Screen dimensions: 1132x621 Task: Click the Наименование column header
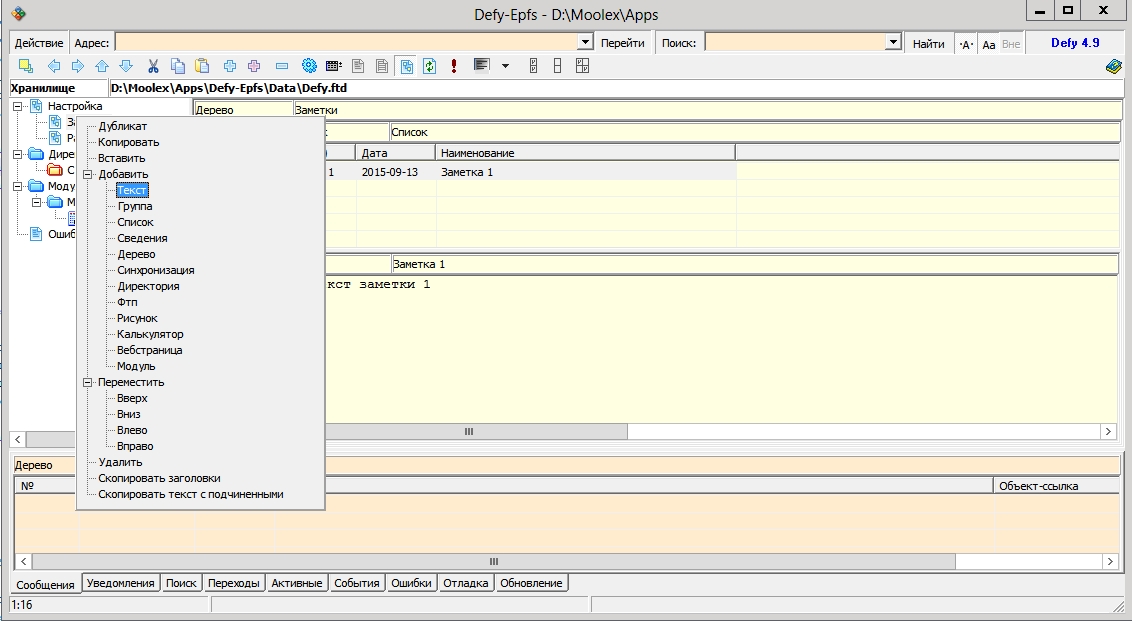pos(585,152)
